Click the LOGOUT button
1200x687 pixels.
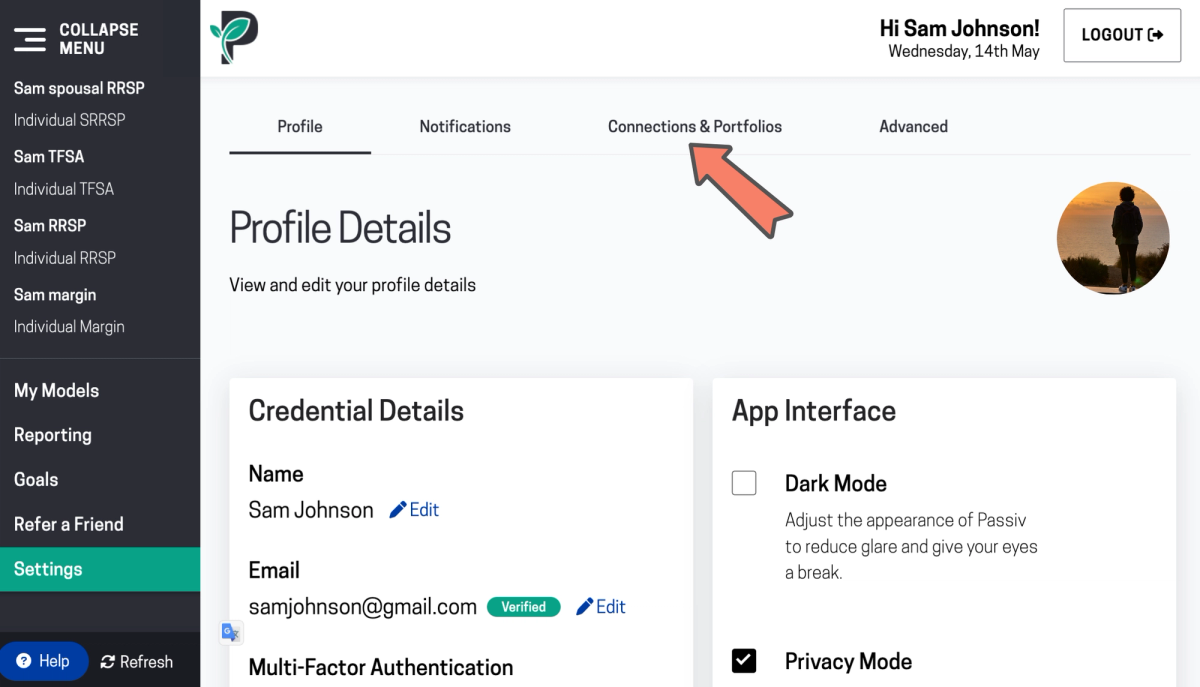1122,34
